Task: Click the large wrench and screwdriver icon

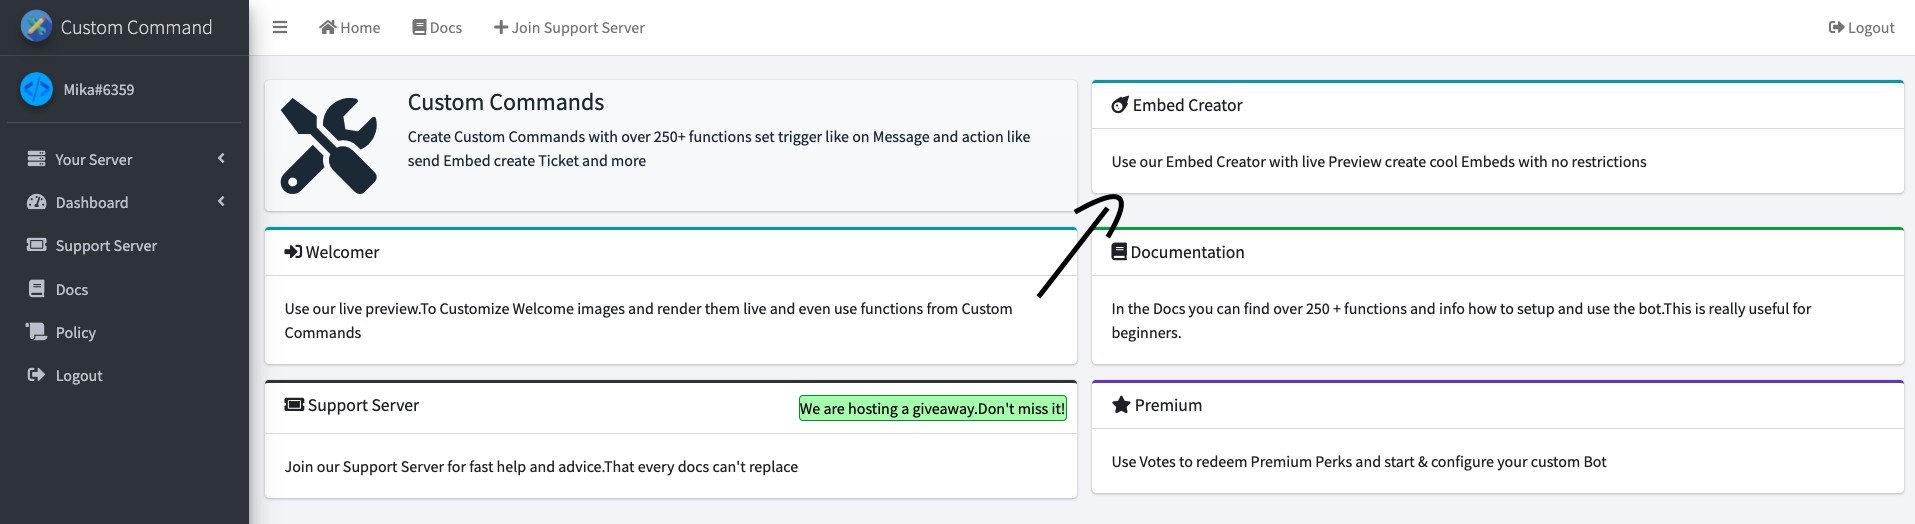Action: pyautogui.click(x=329, y=145)
